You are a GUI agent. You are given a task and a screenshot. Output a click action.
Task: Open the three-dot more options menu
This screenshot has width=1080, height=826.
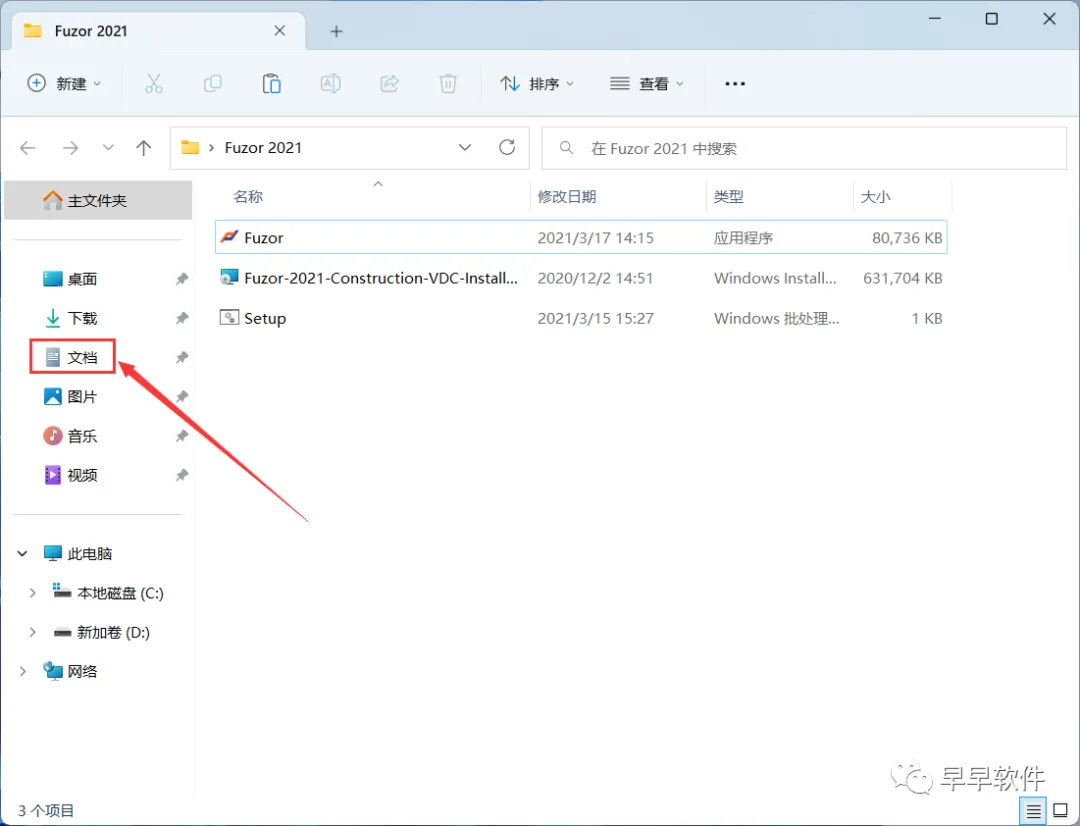[x=735, y=83]
